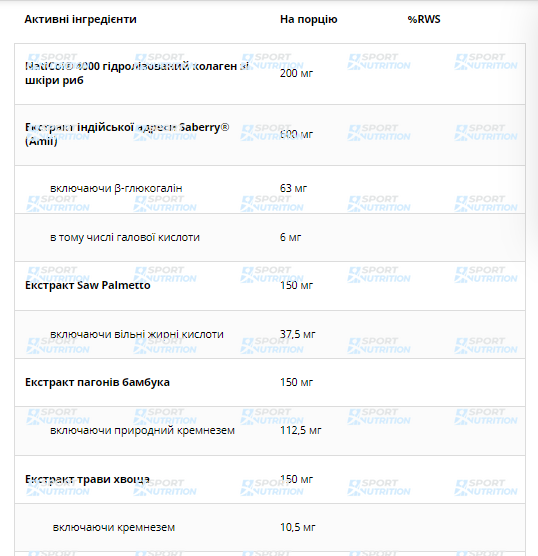
Task: Click the 63 мг value
Action: [293, 188]
